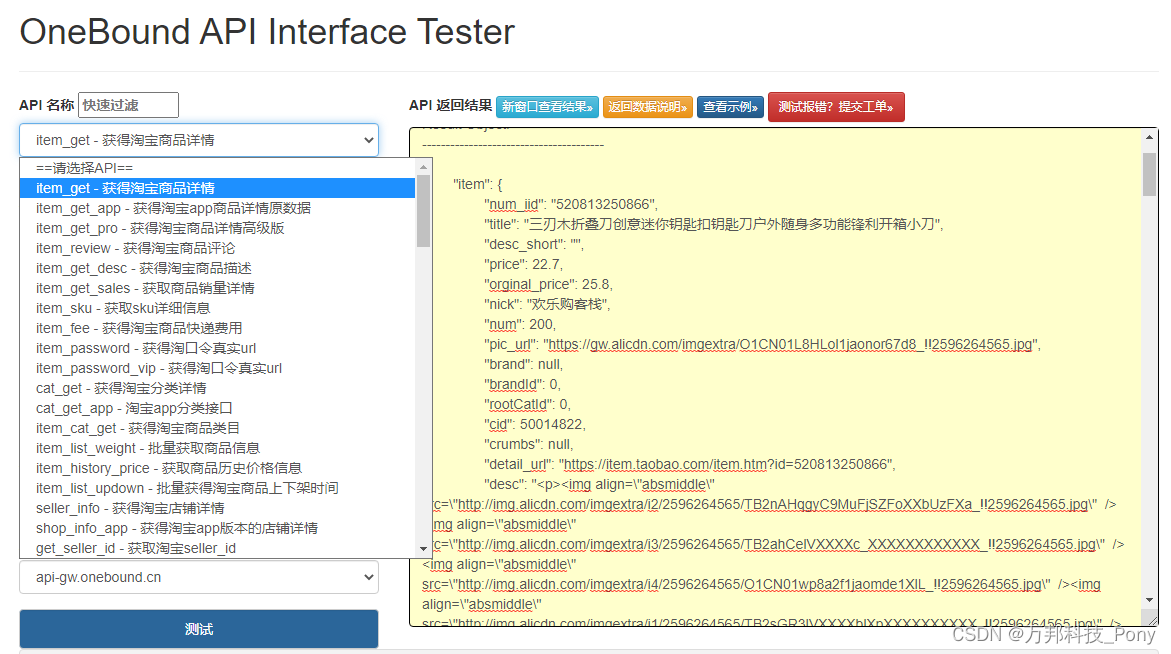This screenshot has height=654, width=1171.
Task: Pick seller_info 获得淘宝店铺详情 option
Action: 217,508
